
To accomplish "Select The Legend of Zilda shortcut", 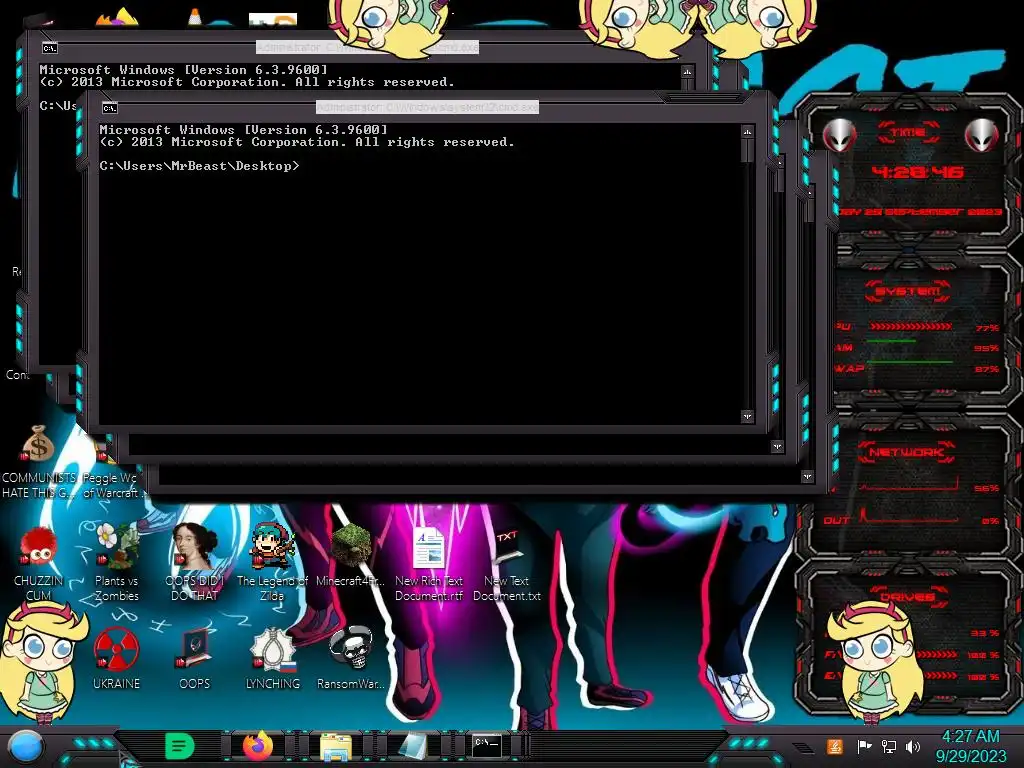I will 272,563.
